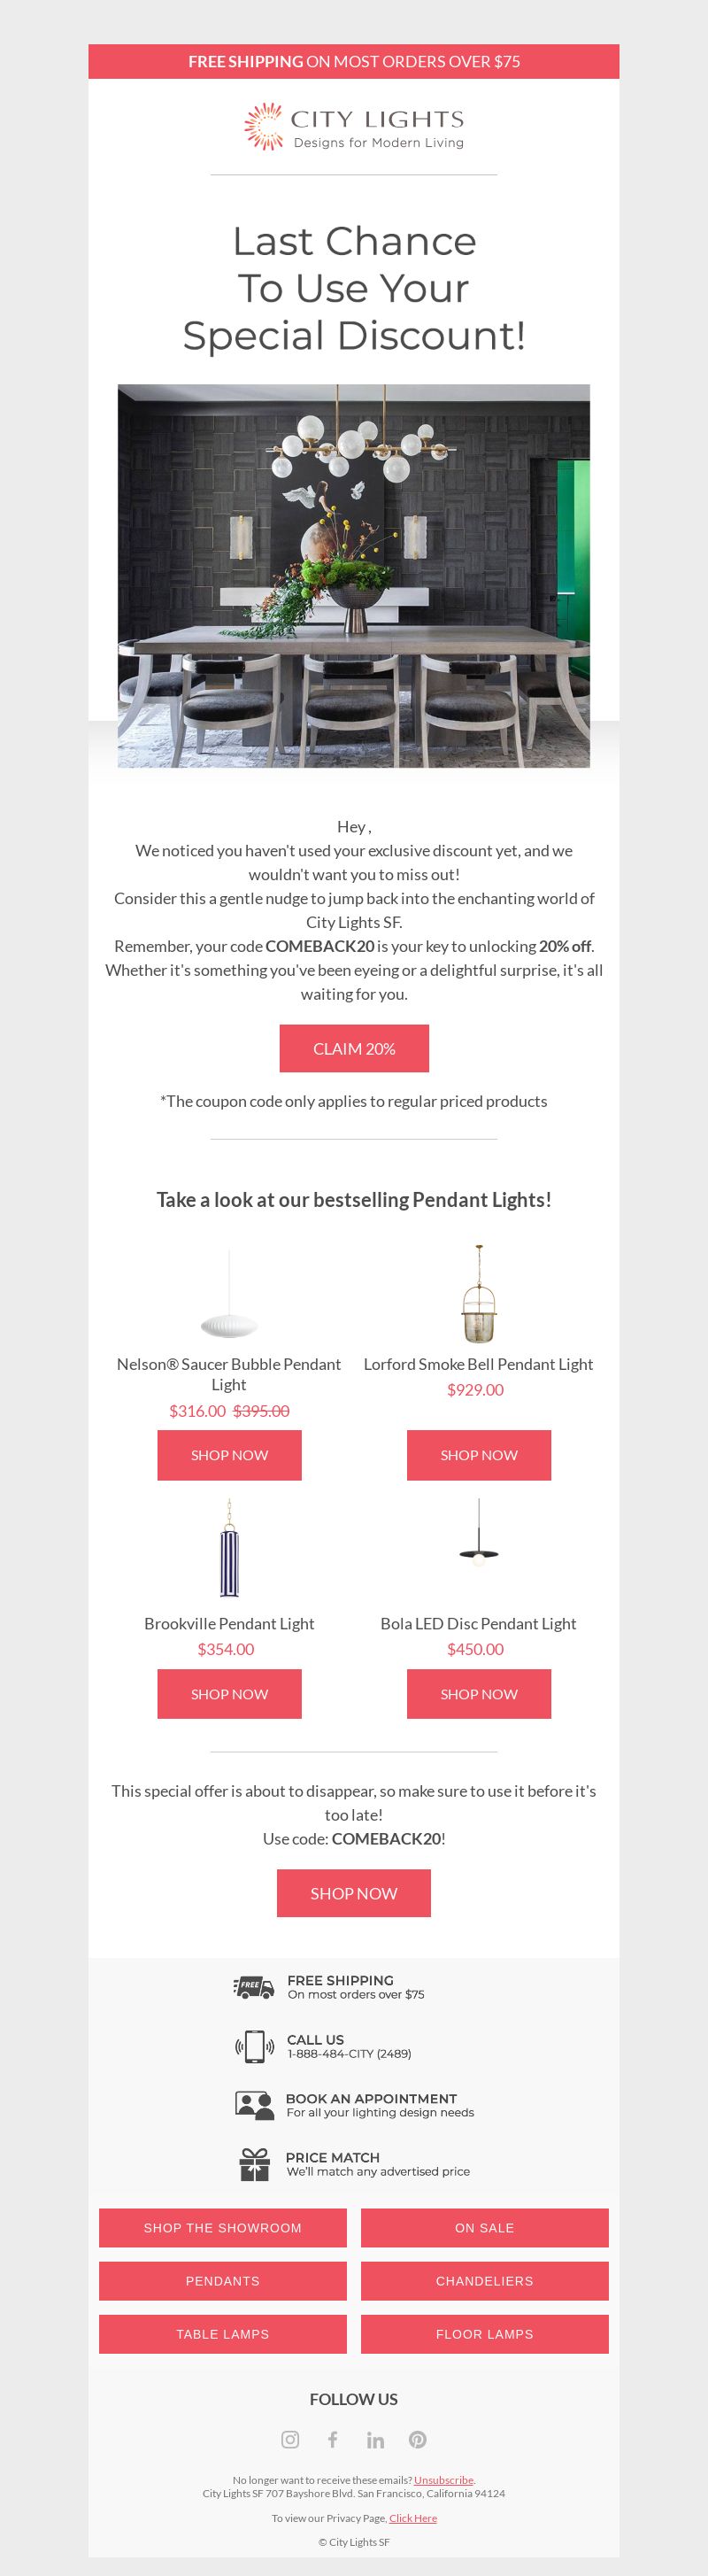The height and width of the screenshot is (2576, 708).
Task: Visit the LinkedIn social icon
Action: (375, 2439)
